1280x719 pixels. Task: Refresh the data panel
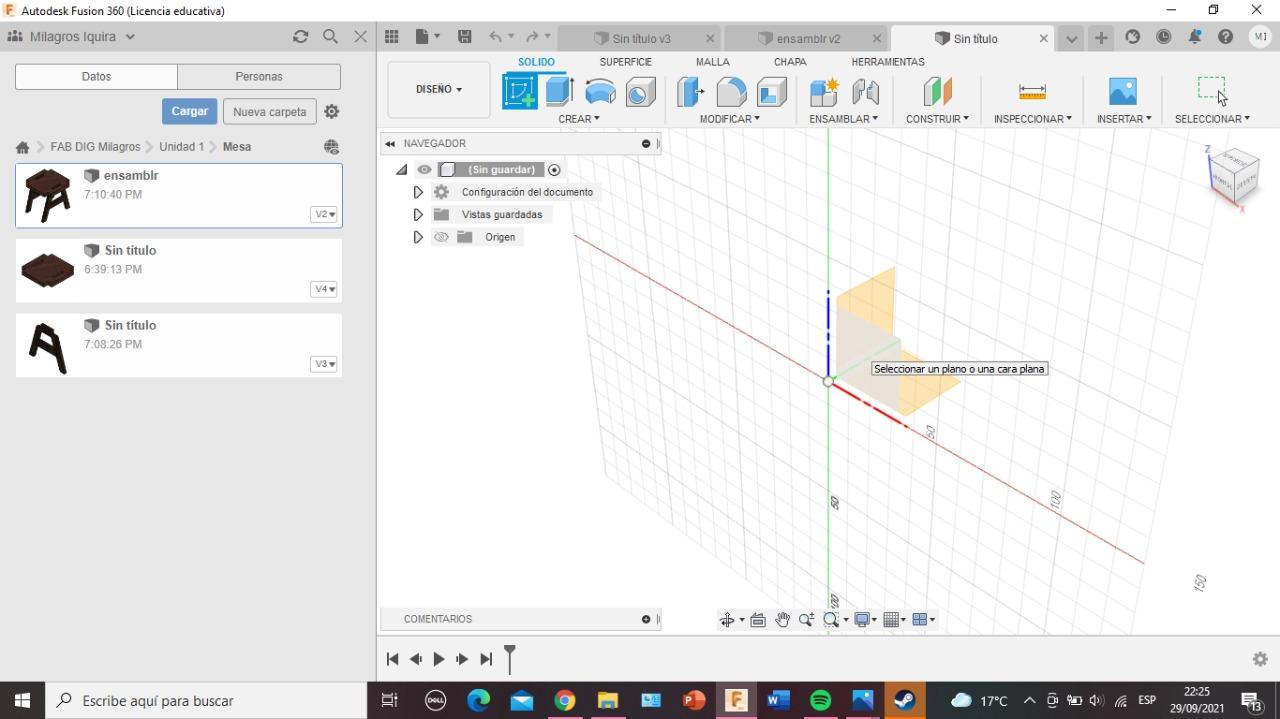(x=300, y=36)
